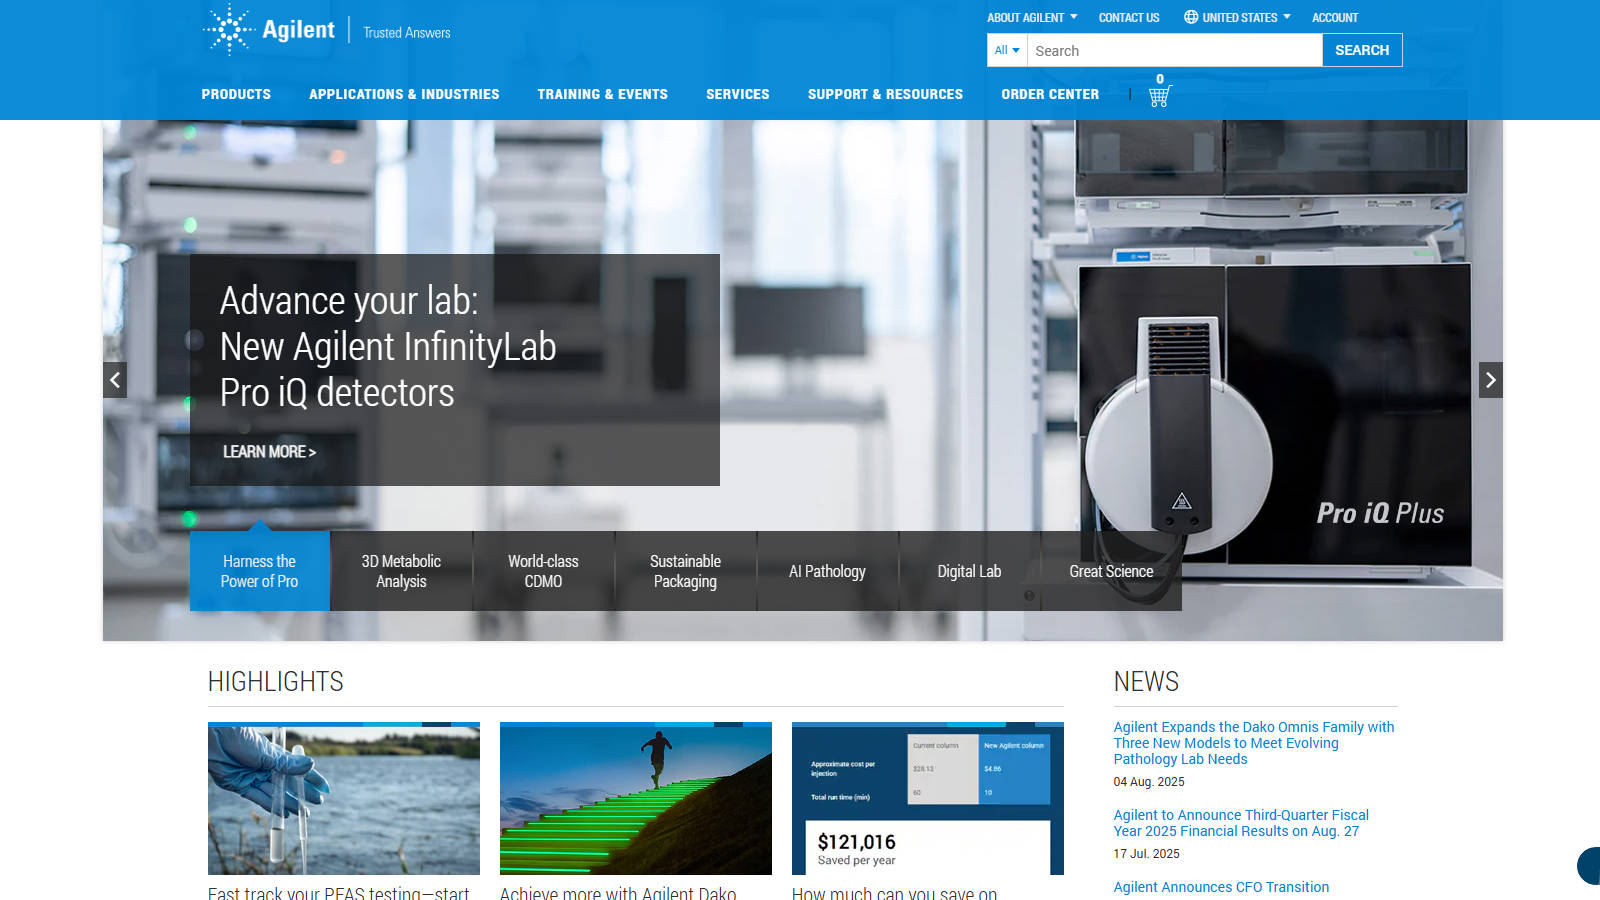1600x900 pixels.
Task: Go to previous carousel slide arrow
Action: (x=115, y=380)
